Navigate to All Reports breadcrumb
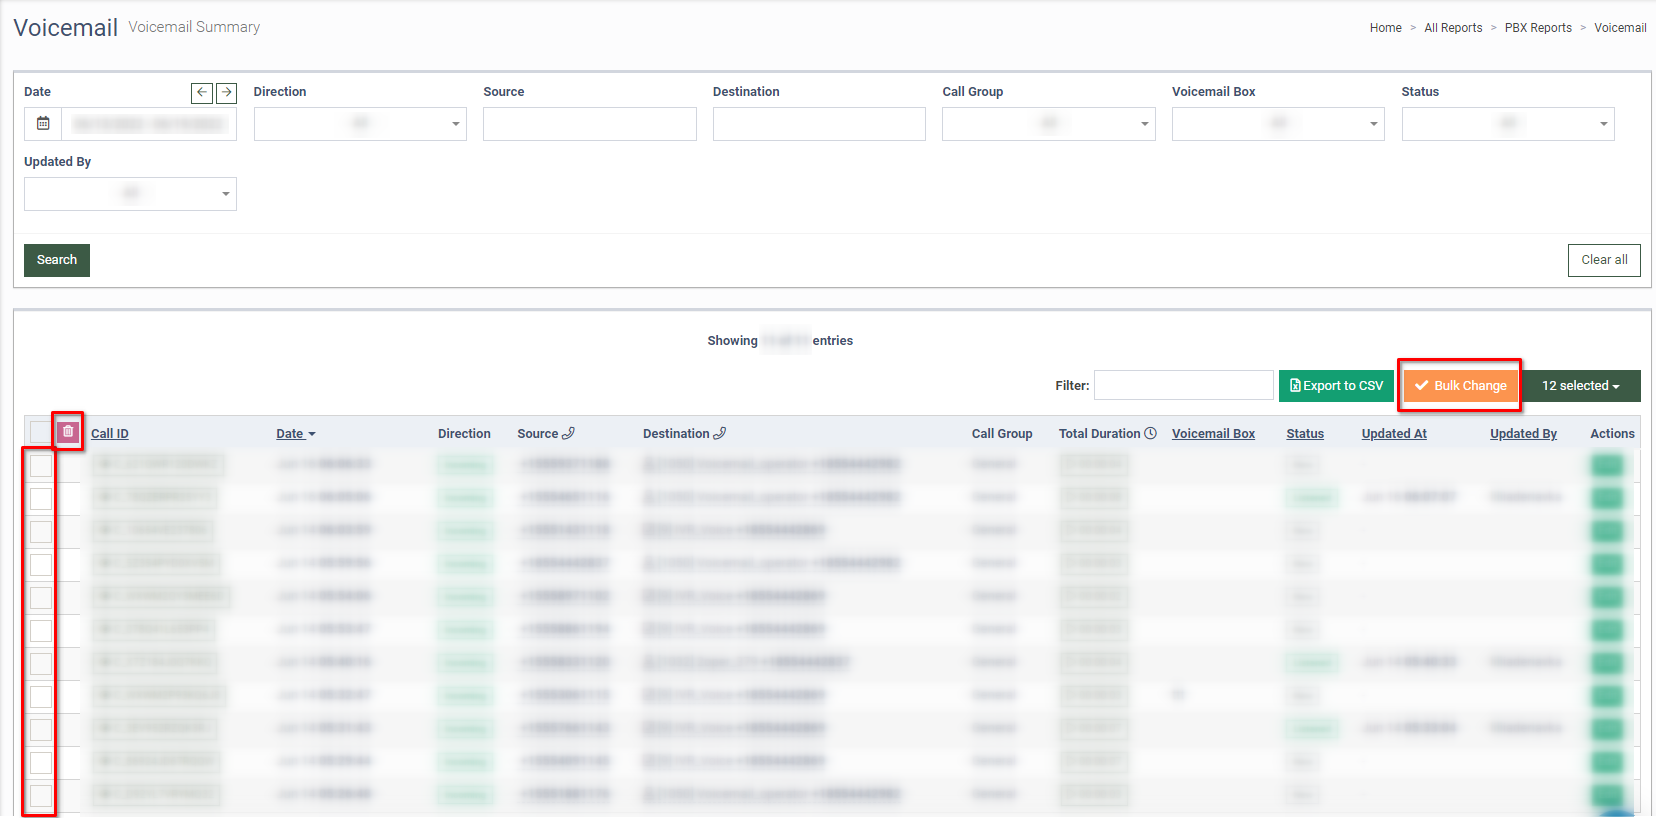This screenshot has width=1656, height=818. click(1453, 28)
